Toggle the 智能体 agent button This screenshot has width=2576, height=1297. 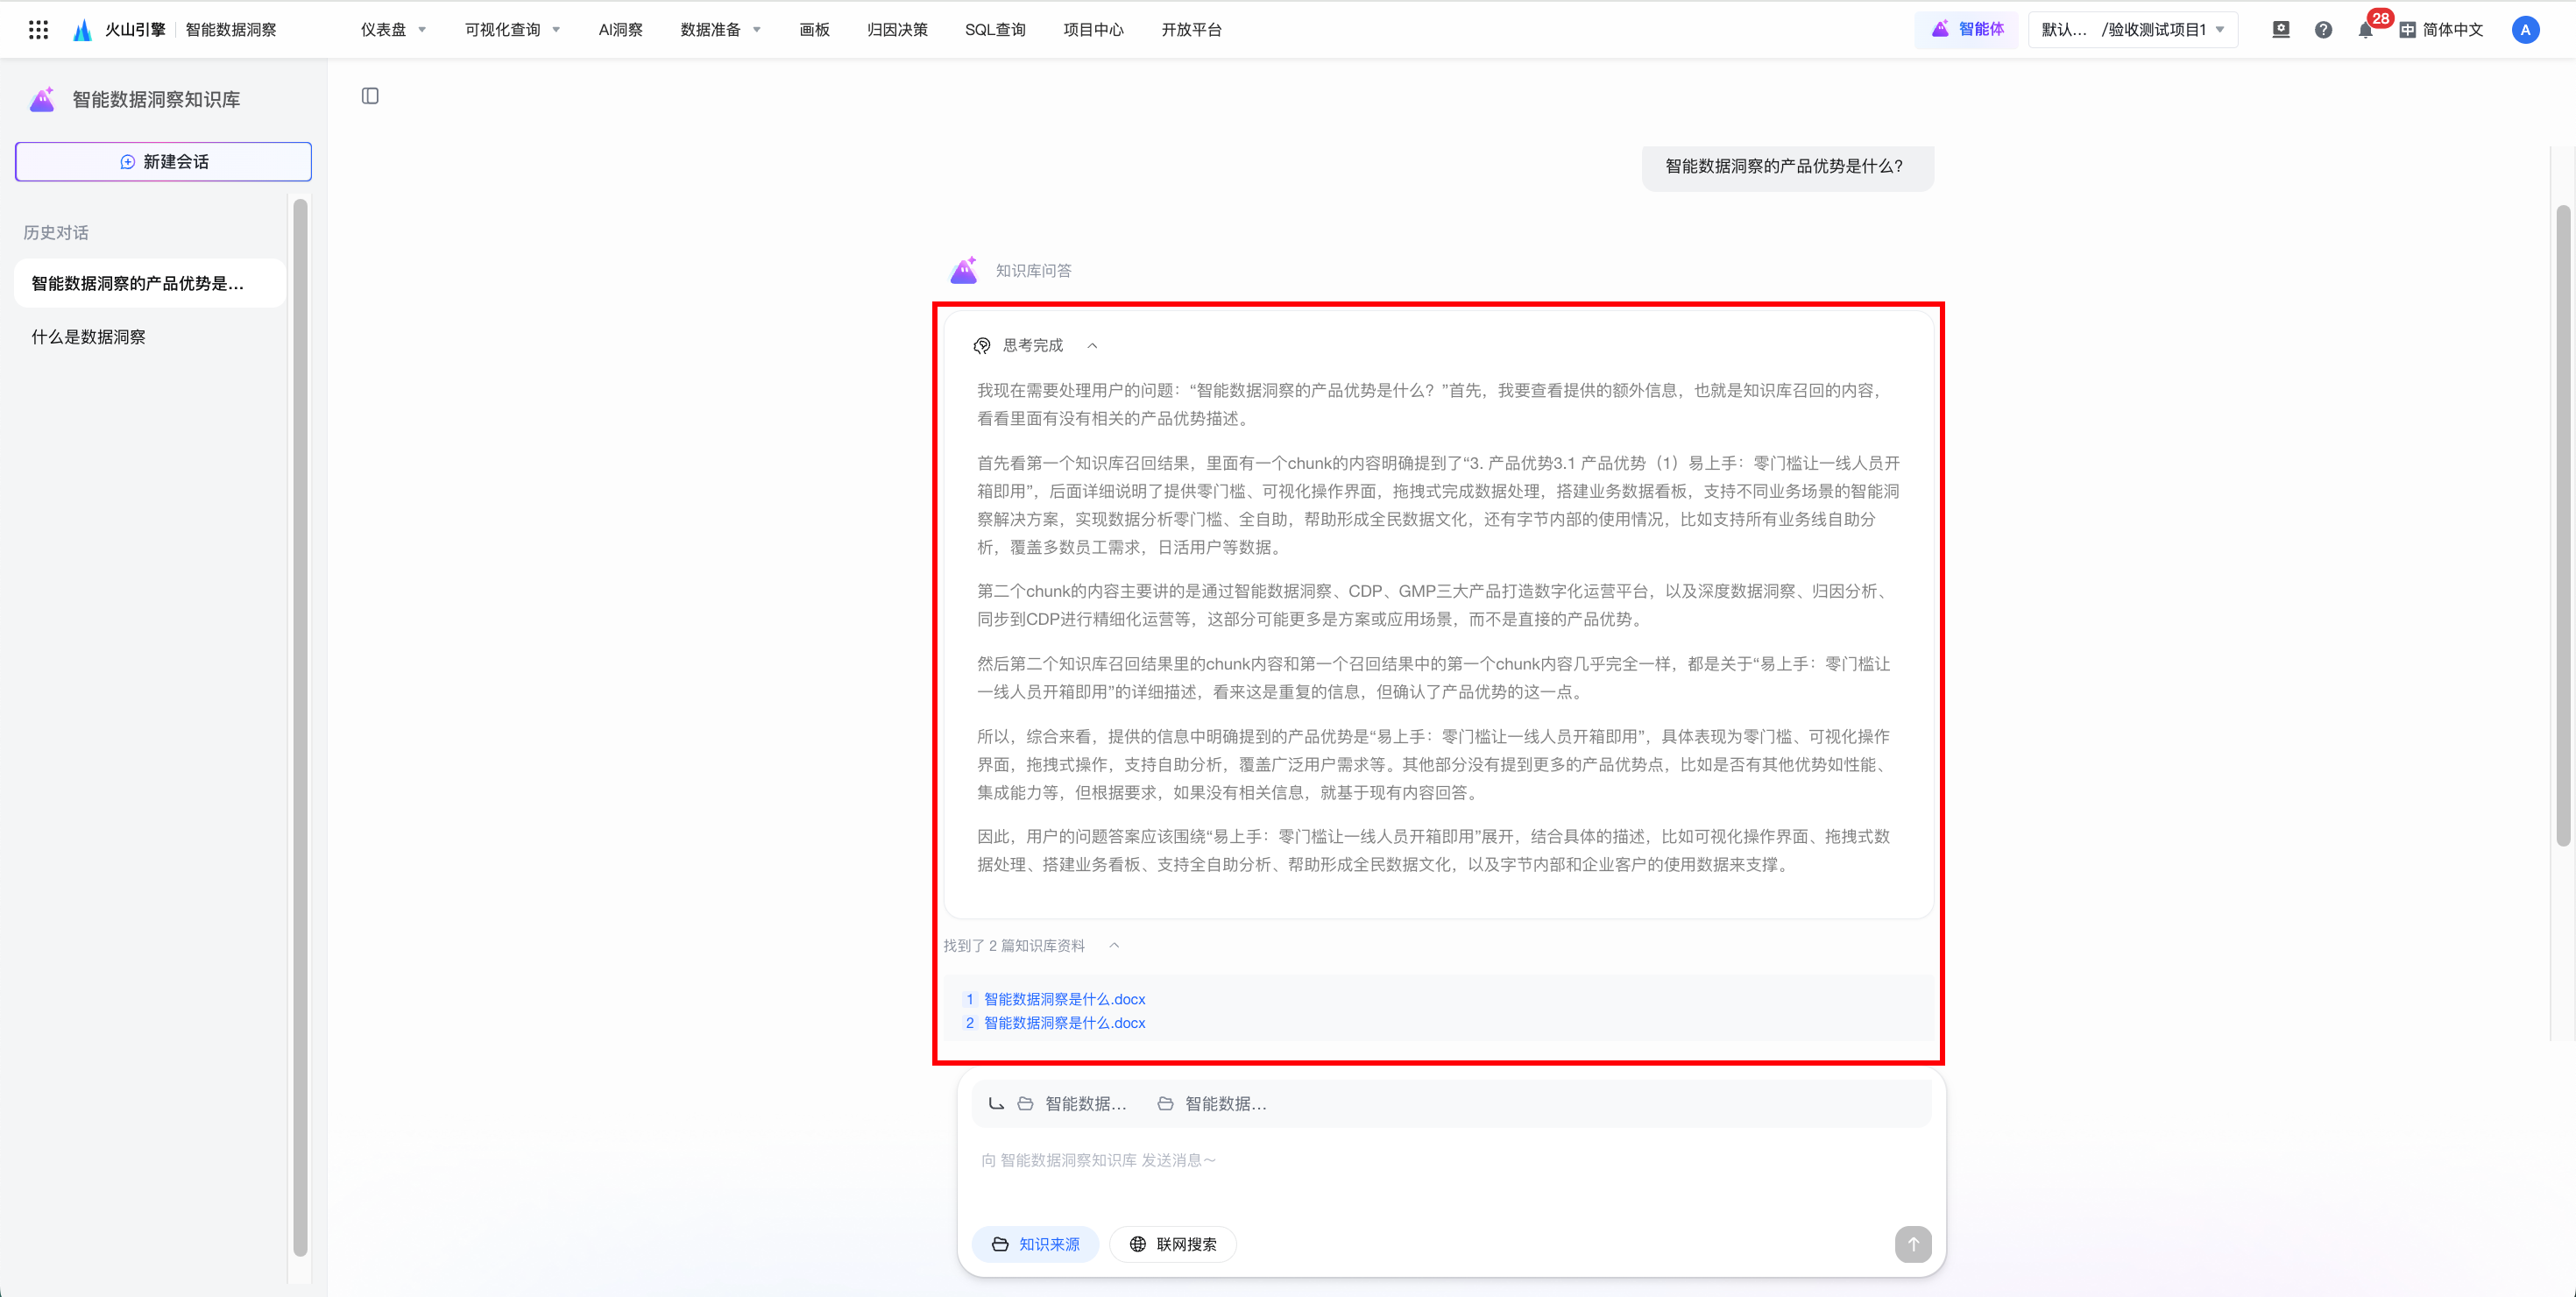[1967, 30]
